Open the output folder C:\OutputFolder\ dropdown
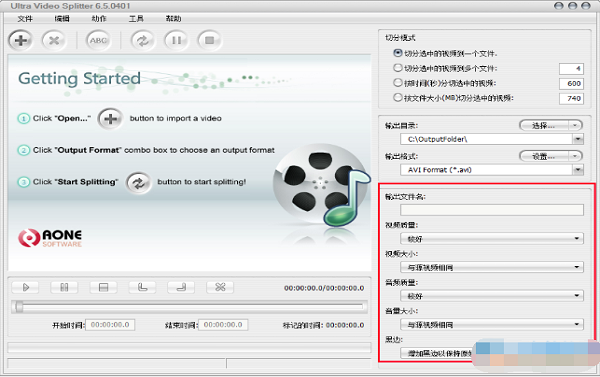Viewport: 600px width, 377px height. 578,139
